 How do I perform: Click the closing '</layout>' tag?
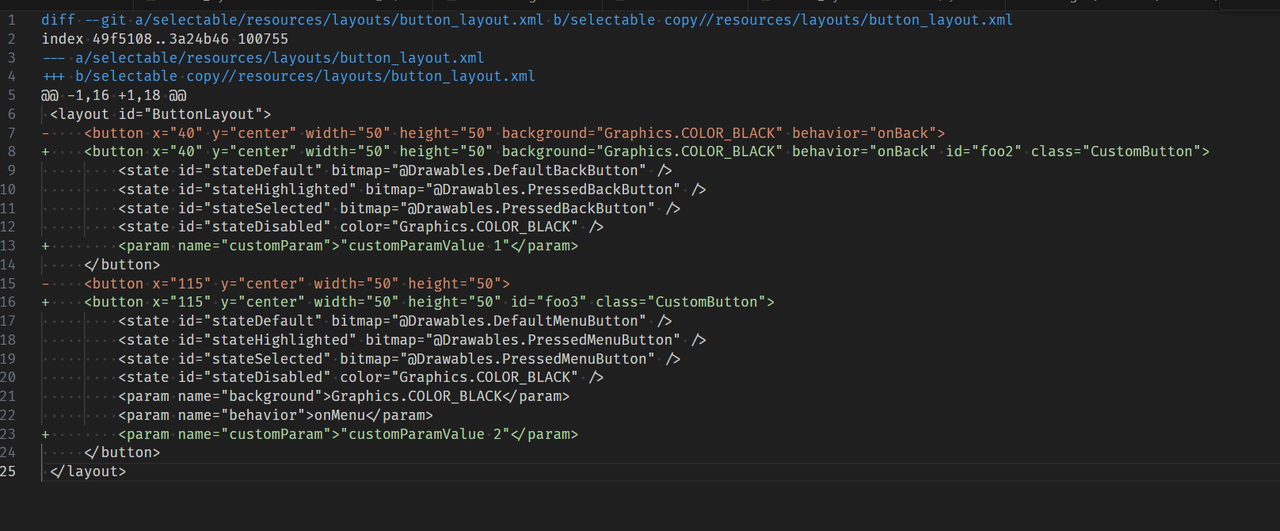click(88, 470)
